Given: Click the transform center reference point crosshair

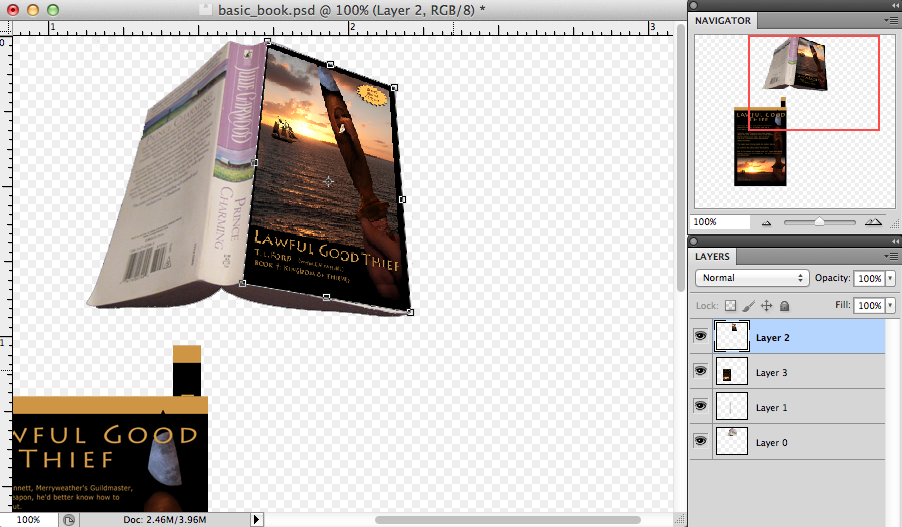Looking at the screenshot, I should pyautogui.click(x=328, y=182).
